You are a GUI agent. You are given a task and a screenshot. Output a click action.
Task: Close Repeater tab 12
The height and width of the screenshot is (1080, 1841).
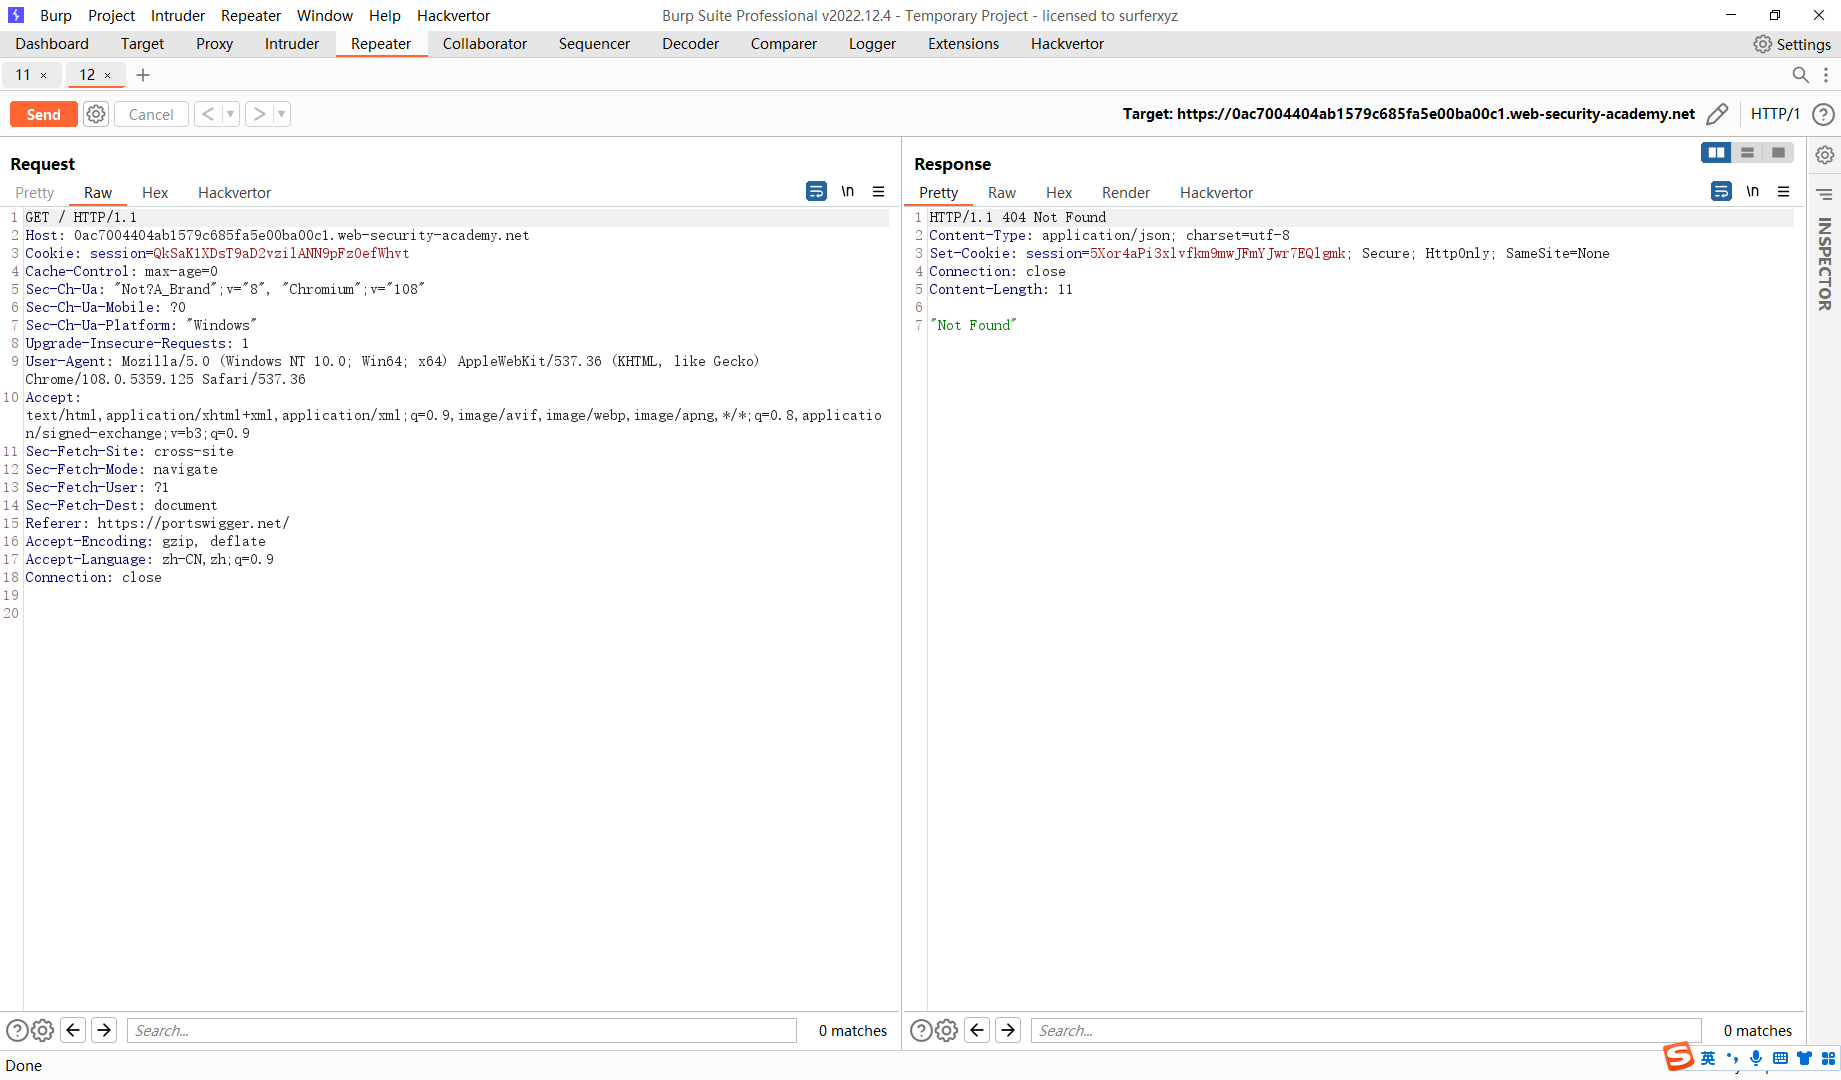[x=107, y=75]
